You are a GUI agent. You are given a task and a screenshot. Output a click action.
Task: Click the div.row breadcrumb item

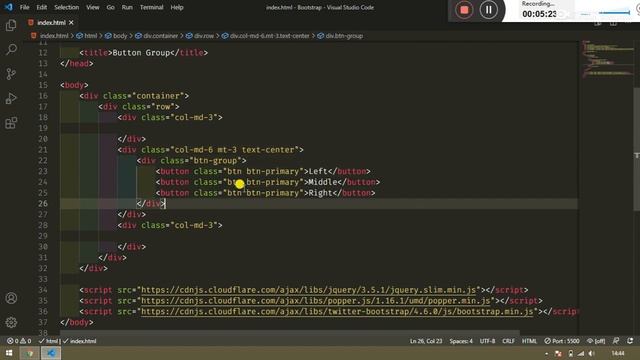(x=204, y=36)
